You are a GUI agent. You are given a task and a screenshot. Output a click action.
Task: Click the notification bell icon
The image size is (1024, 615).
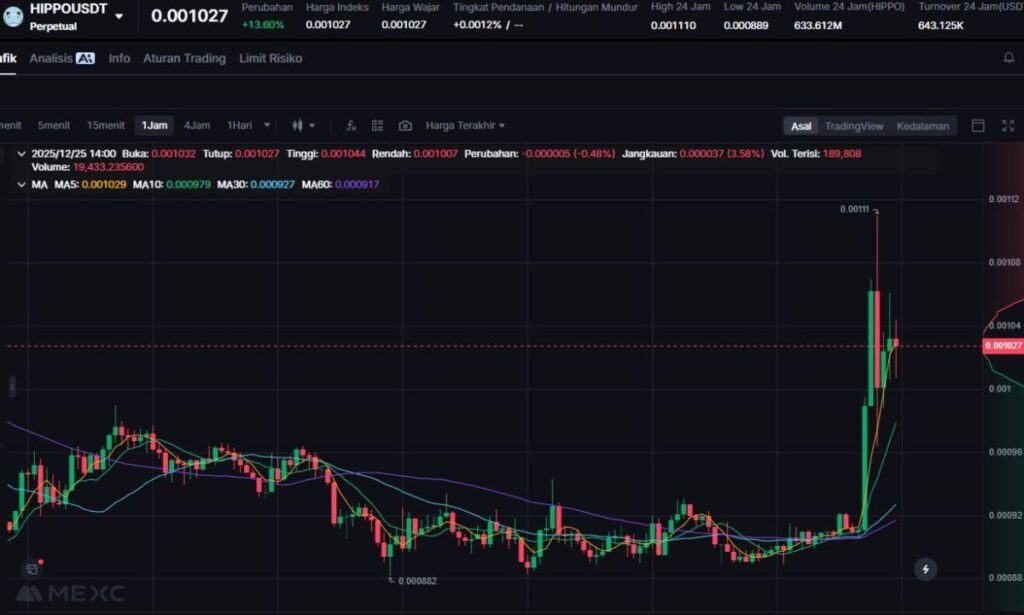[x=1009, y=58]
